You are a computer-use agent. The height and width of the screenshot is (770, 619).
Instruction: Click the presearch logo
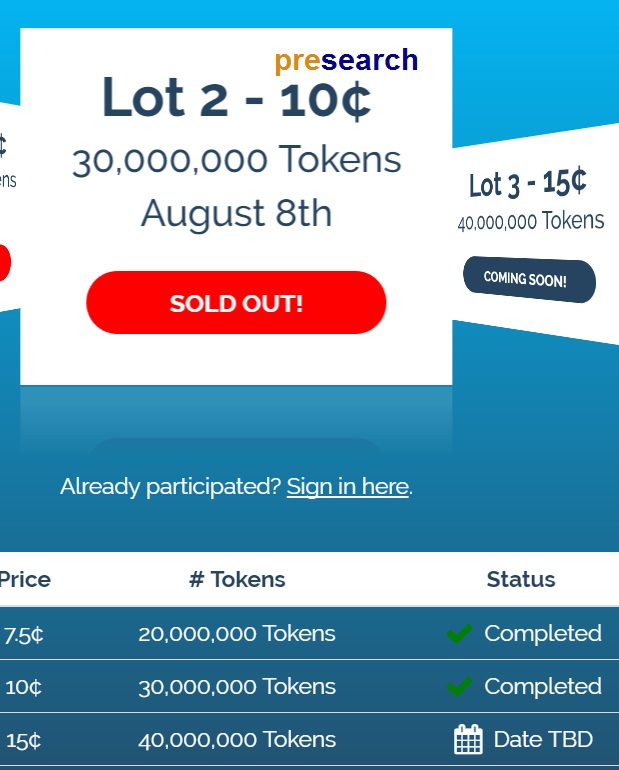click(x=346, y=60)
